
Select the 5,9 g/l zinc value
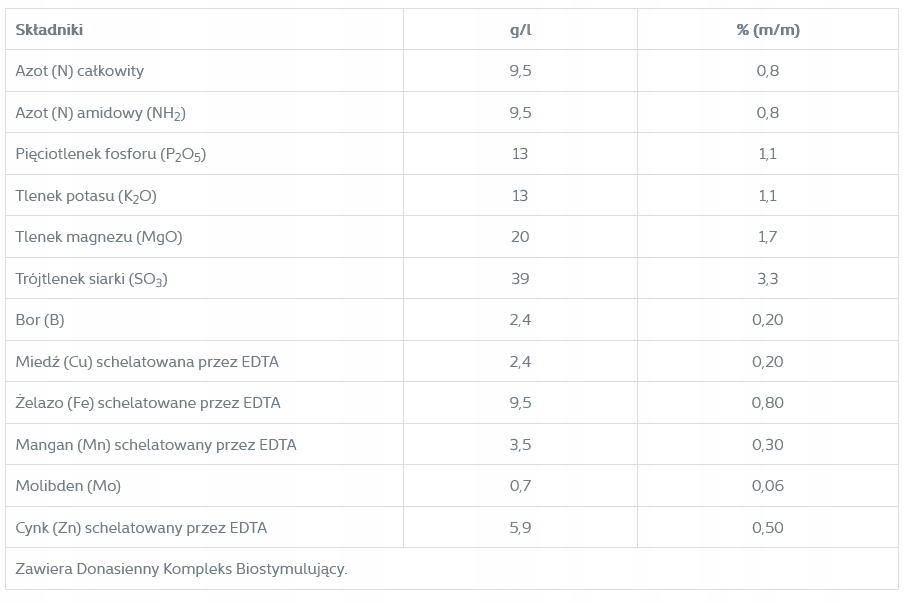pos(520,528)
